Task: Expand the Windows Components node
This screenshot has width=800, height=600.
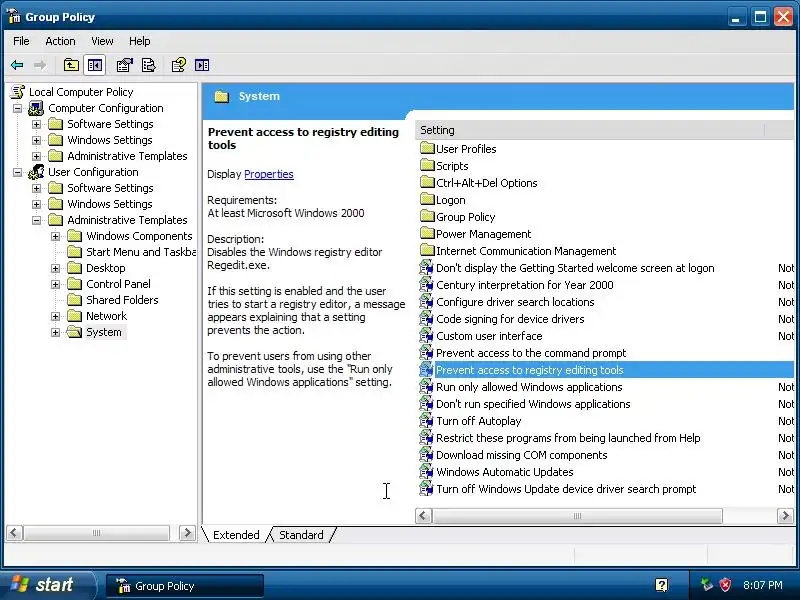Action: coord(56,236)
